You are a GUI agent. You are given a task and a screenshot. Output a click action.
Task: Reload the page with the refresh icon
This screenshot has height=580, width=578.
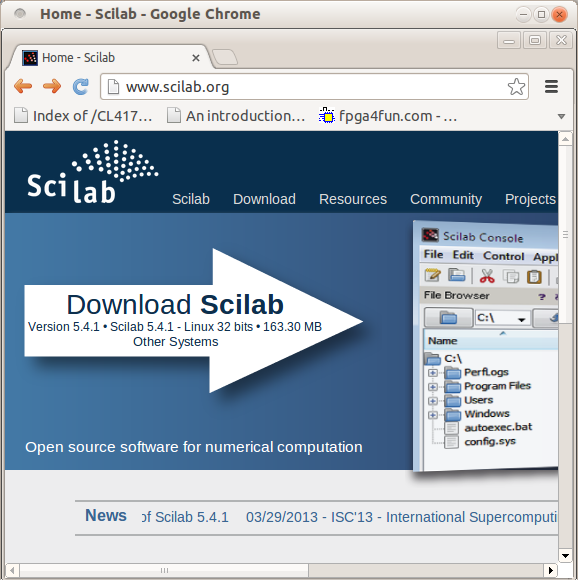pyautogui.click(x=81, y=87)
